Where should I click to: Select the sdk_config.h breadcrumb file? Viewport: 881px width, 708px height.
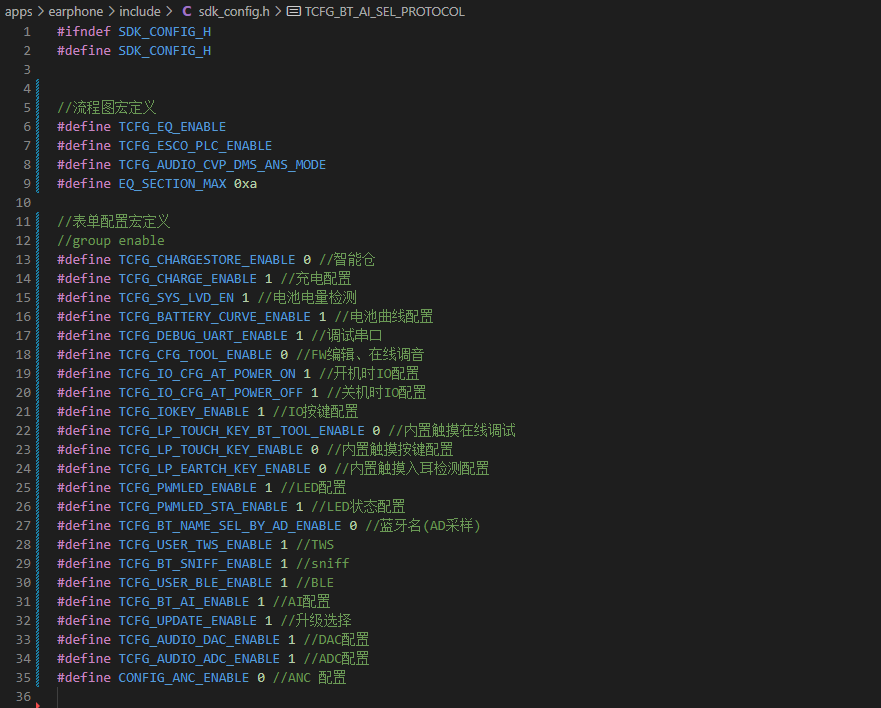pyautogui.click(x=234, y=11)
